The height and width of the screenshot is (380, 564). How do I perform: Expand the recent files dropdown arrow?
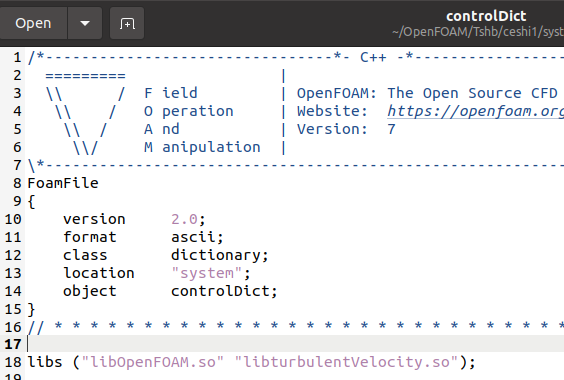[85, 23]
